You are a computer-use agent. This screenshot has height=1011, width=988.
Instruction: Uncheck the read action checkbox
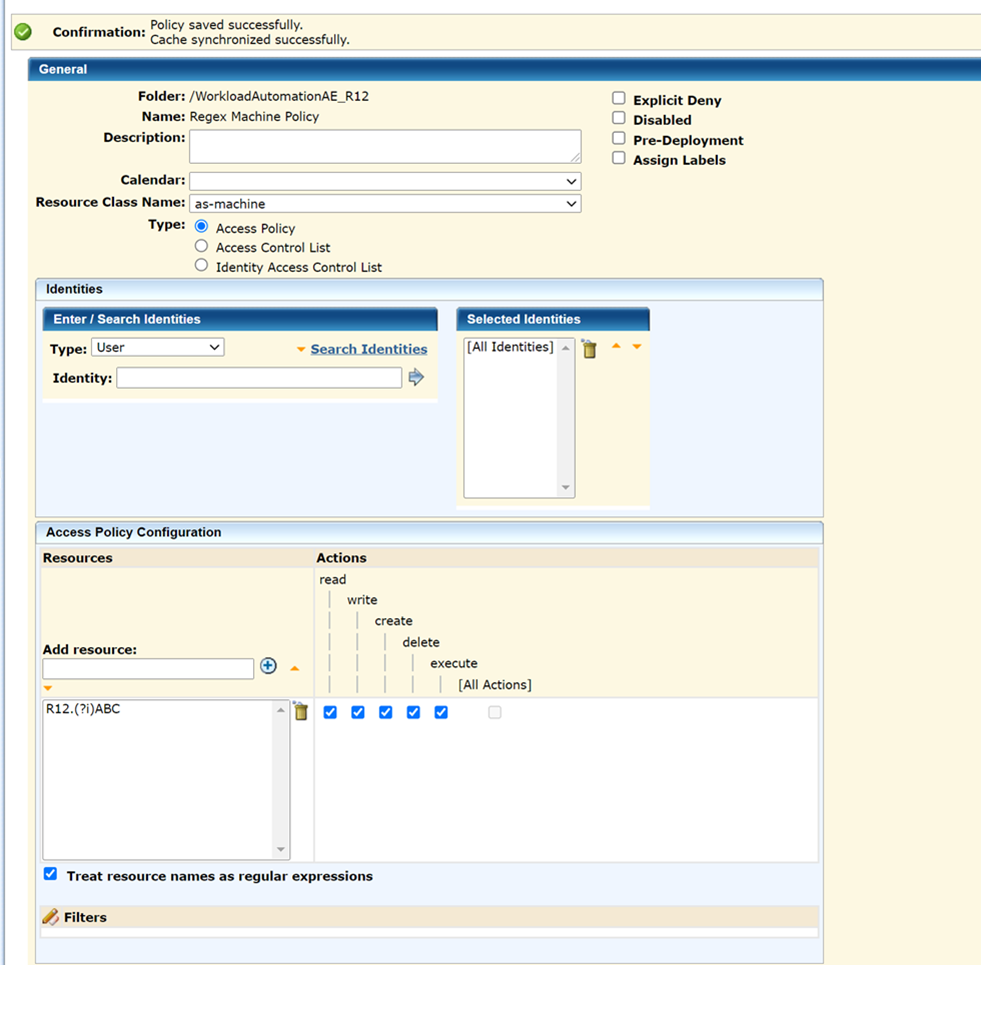click(330, 712)
